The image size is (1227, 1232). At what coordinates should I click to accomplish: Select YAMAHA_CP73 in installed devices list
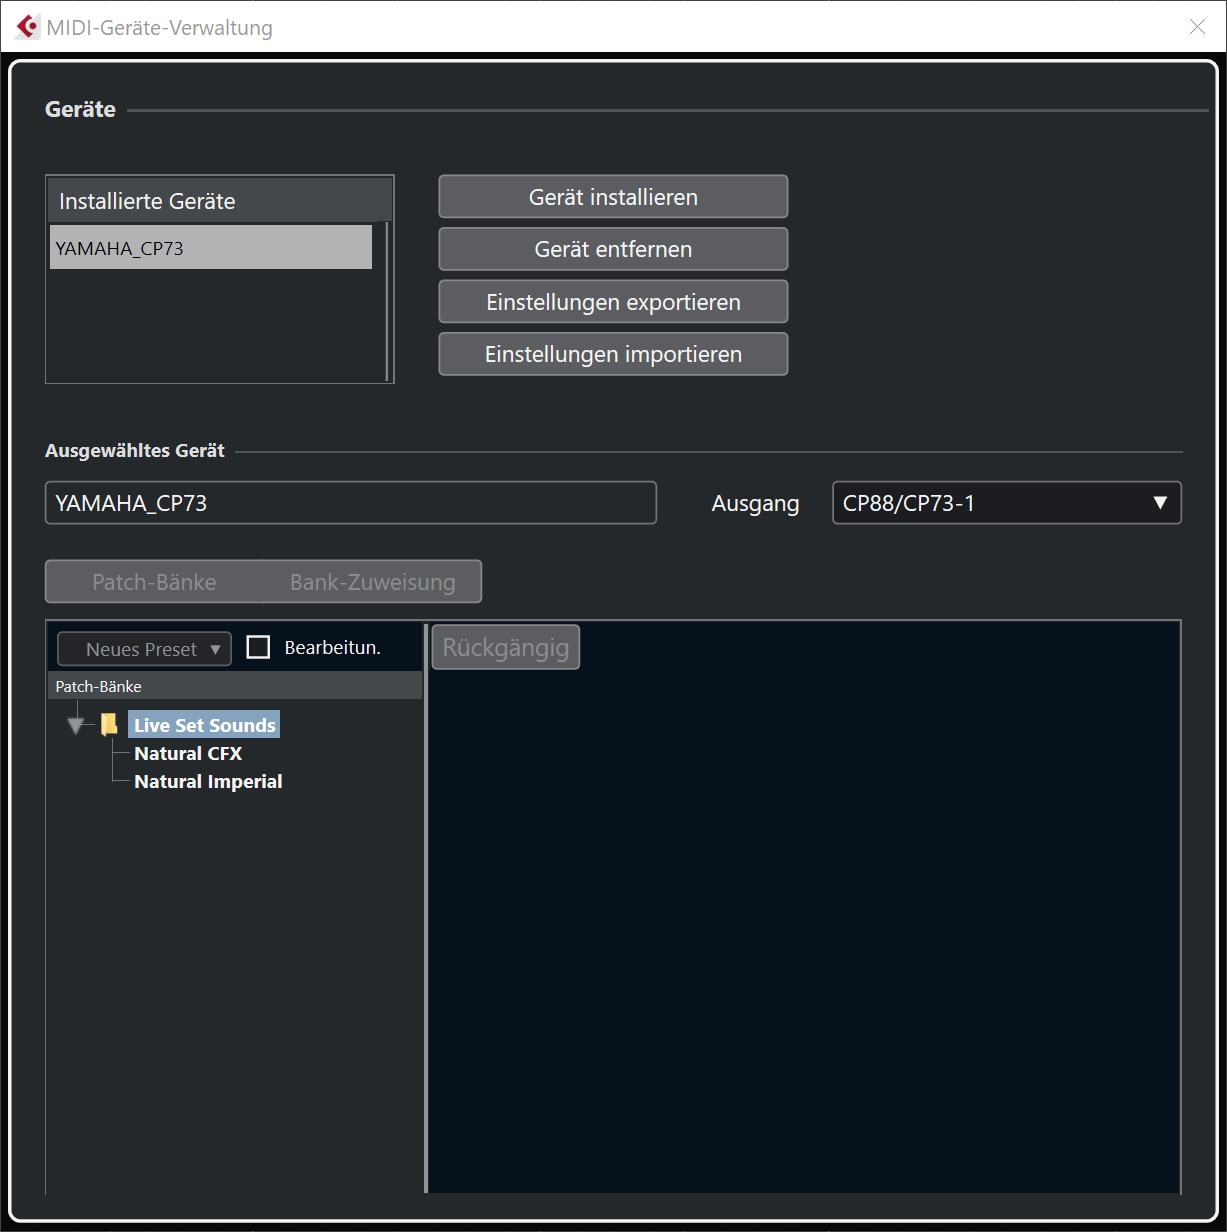[211, 247]
